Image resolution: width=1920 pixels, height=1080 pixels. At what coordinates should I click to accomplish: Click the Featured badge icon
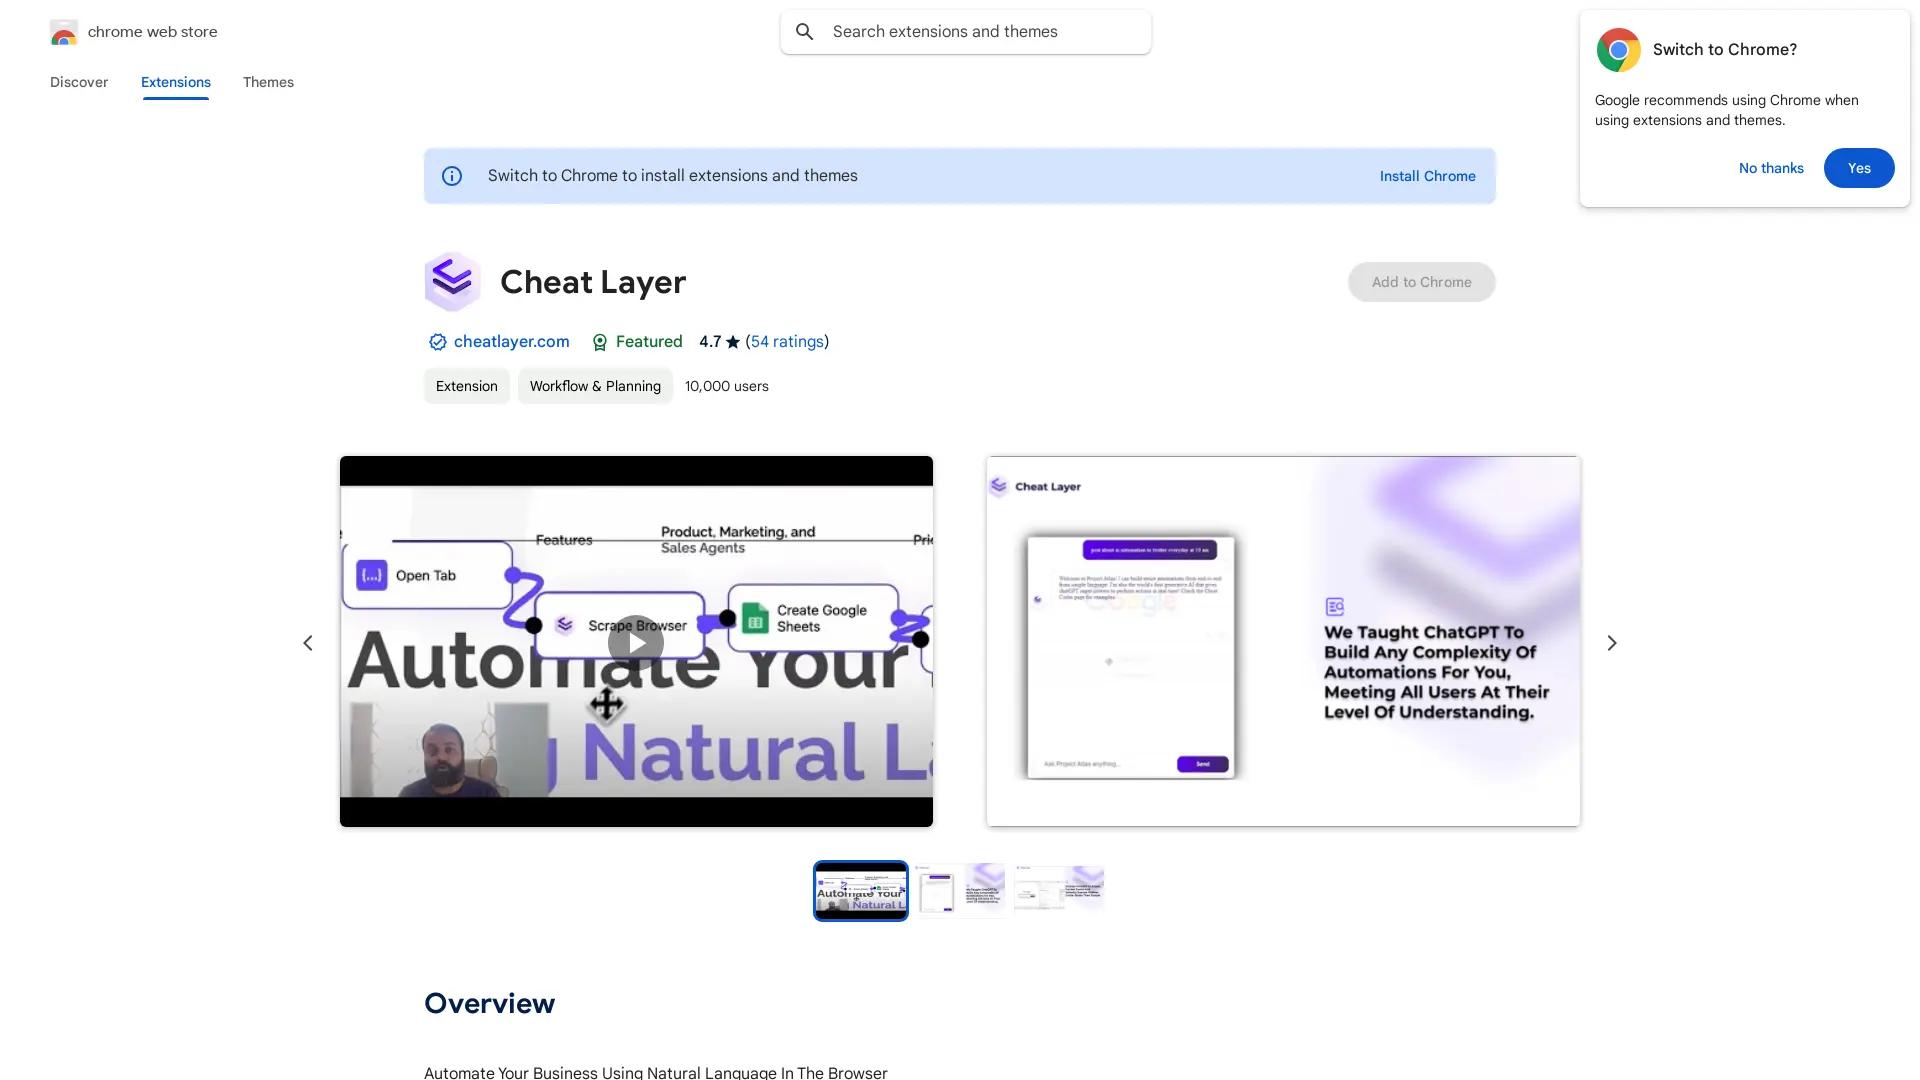[x=600, y=342]
